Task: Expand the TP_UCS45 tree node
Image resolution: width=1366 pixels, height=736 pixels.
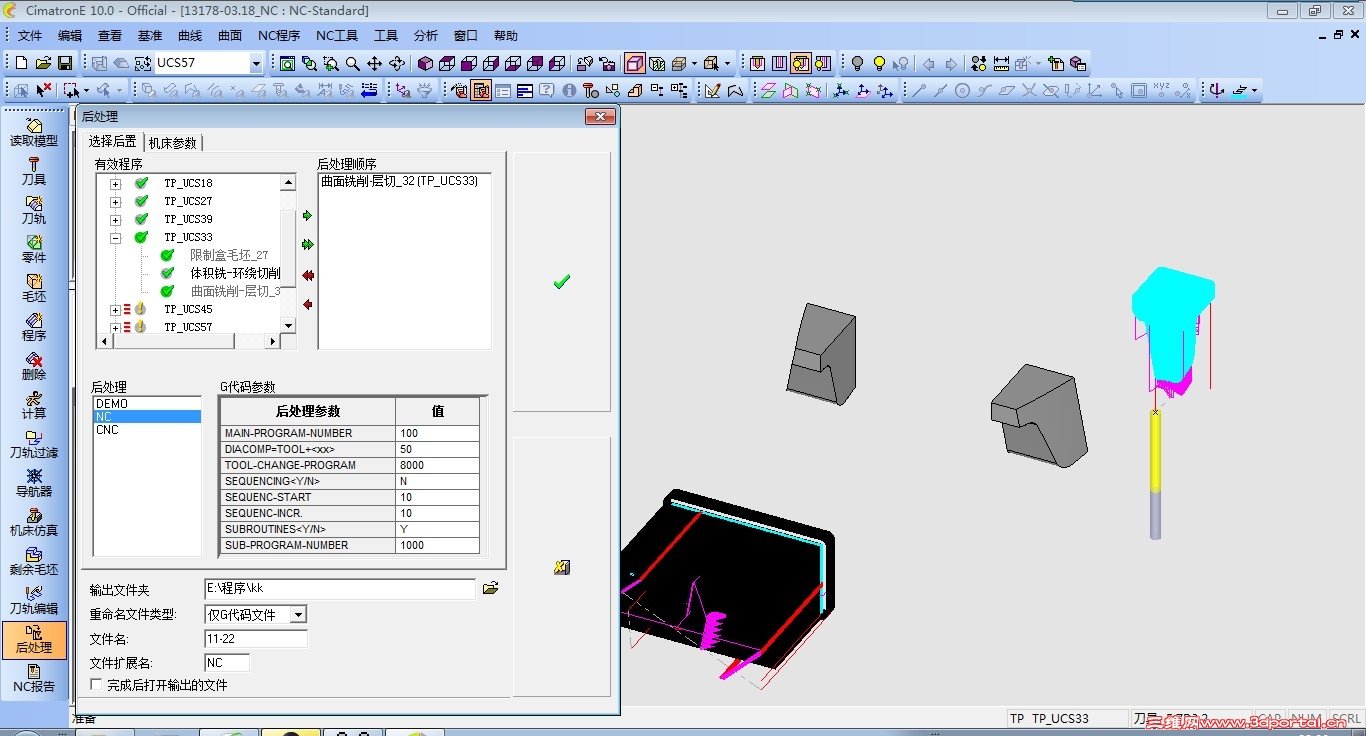Action: (x=116, y=310)
